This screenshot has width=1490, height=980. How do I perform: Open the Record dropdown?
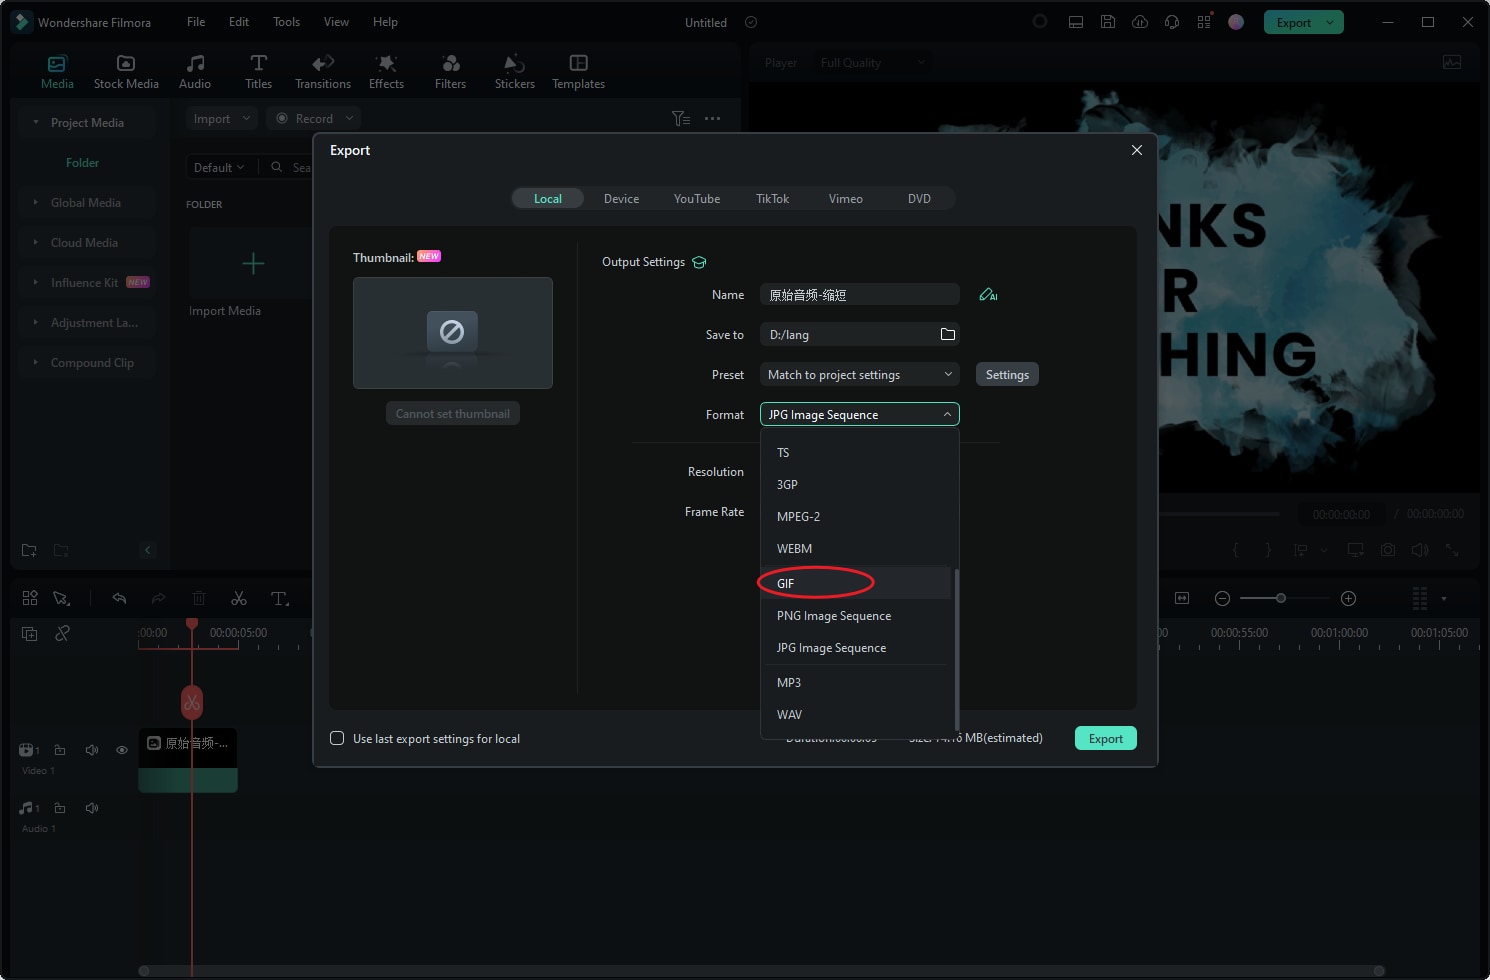click(x=314, y=118)
